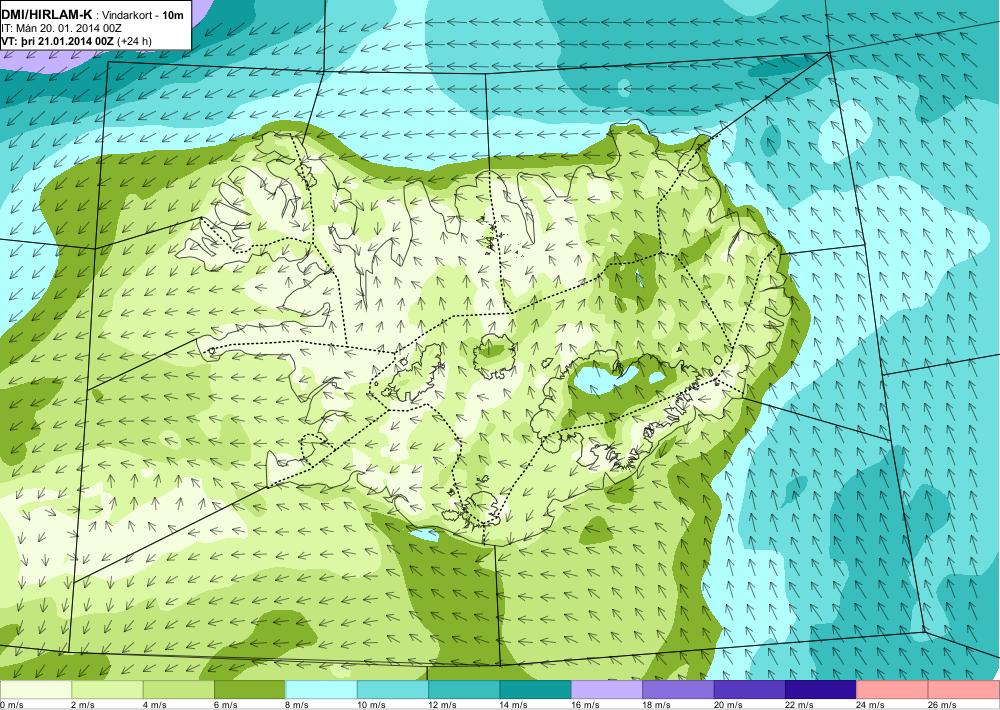Pick the legend swatch between 10 and 12 m/s
Image resolution: width=1000 pixels, height=710 pixels.
pyautogui.click(x=393, y=690)
